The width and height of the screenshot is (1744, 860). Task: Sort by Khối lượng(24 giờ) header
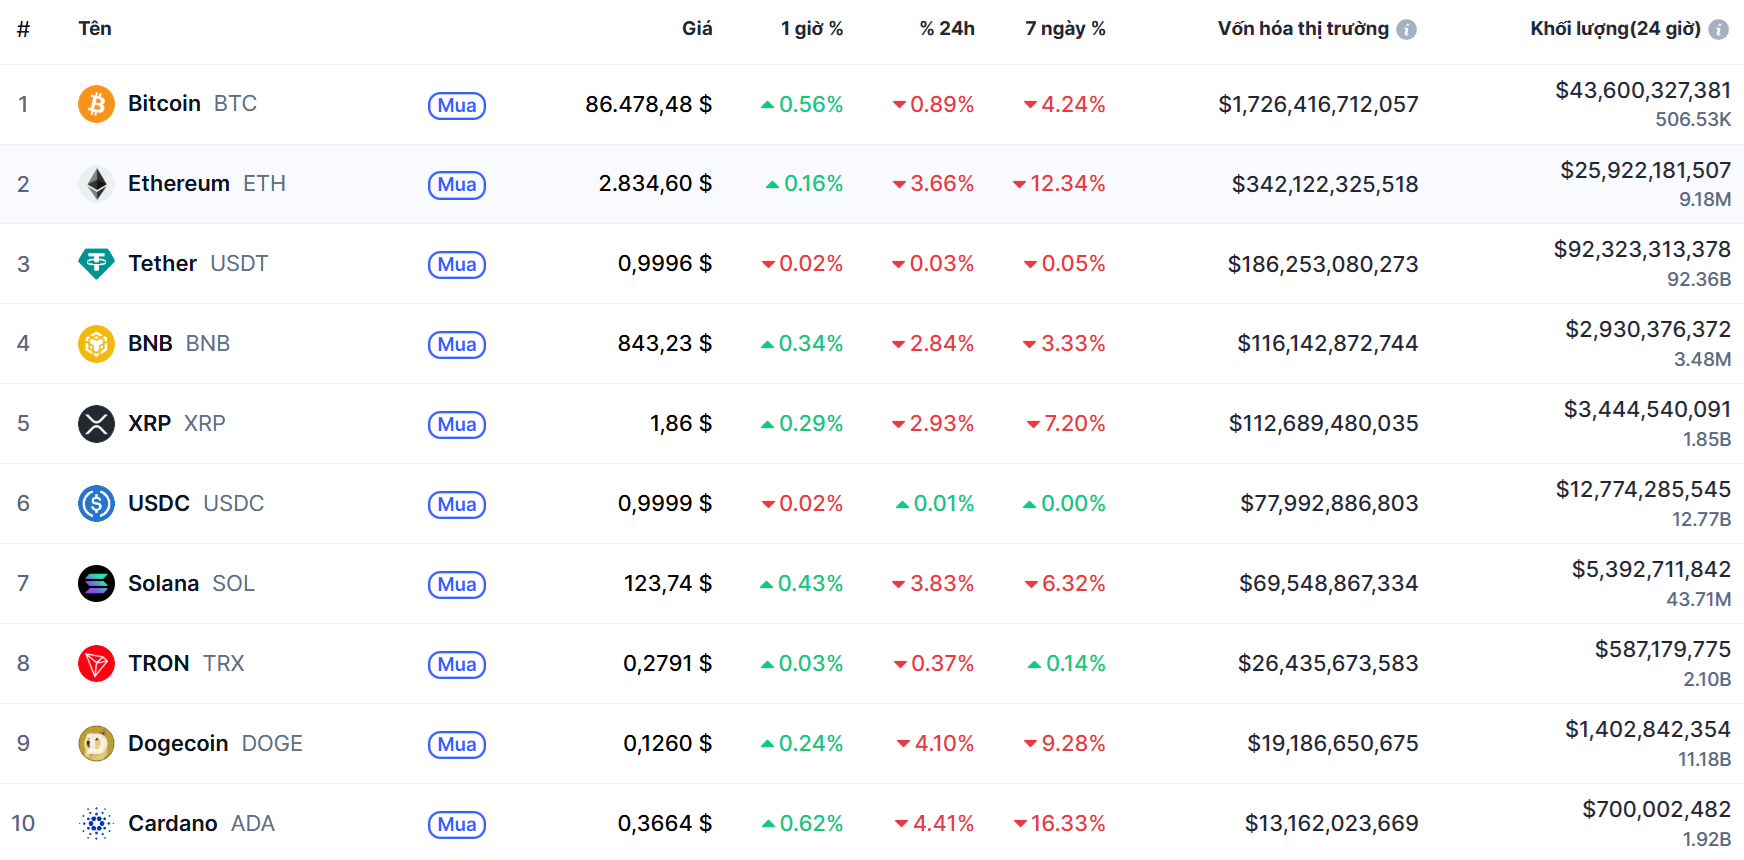tap(1615, 28)
